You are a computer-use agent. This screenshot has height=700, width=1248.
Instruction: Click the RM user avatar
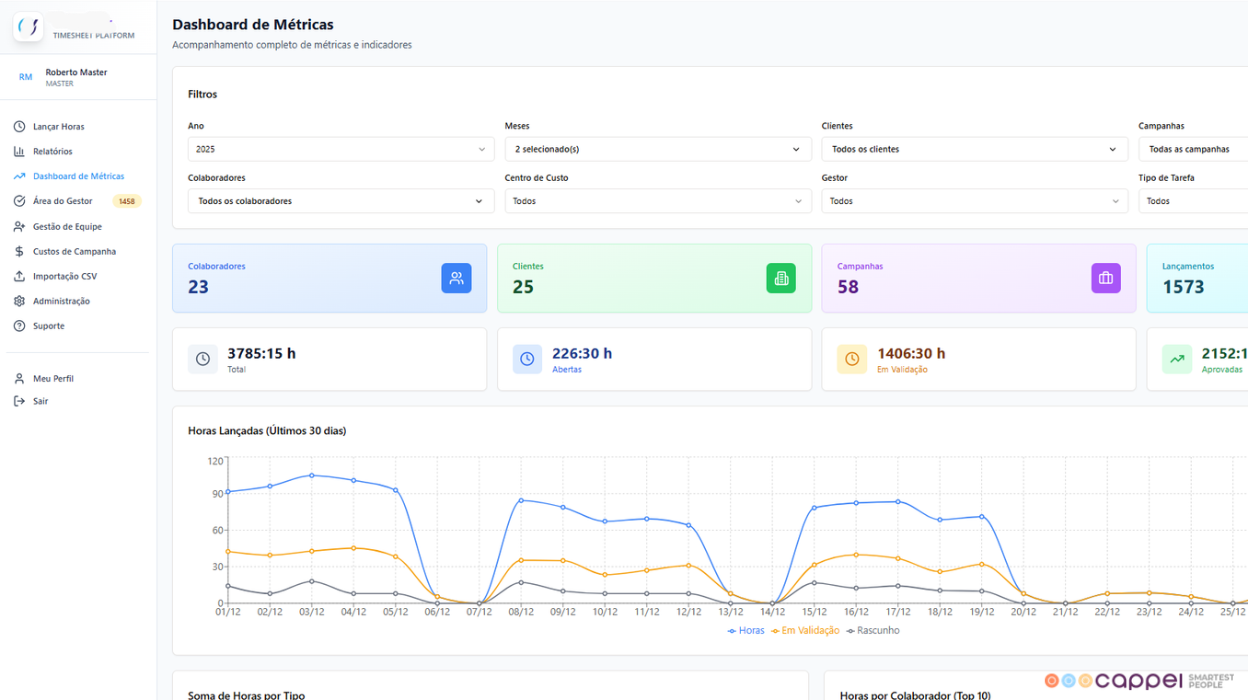click(26, 77)
